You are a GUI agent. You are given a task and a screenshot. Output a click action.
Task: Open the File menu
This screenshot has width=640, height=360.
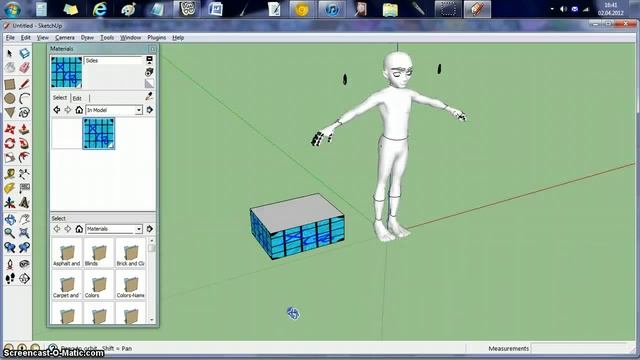tap(10, 38)
